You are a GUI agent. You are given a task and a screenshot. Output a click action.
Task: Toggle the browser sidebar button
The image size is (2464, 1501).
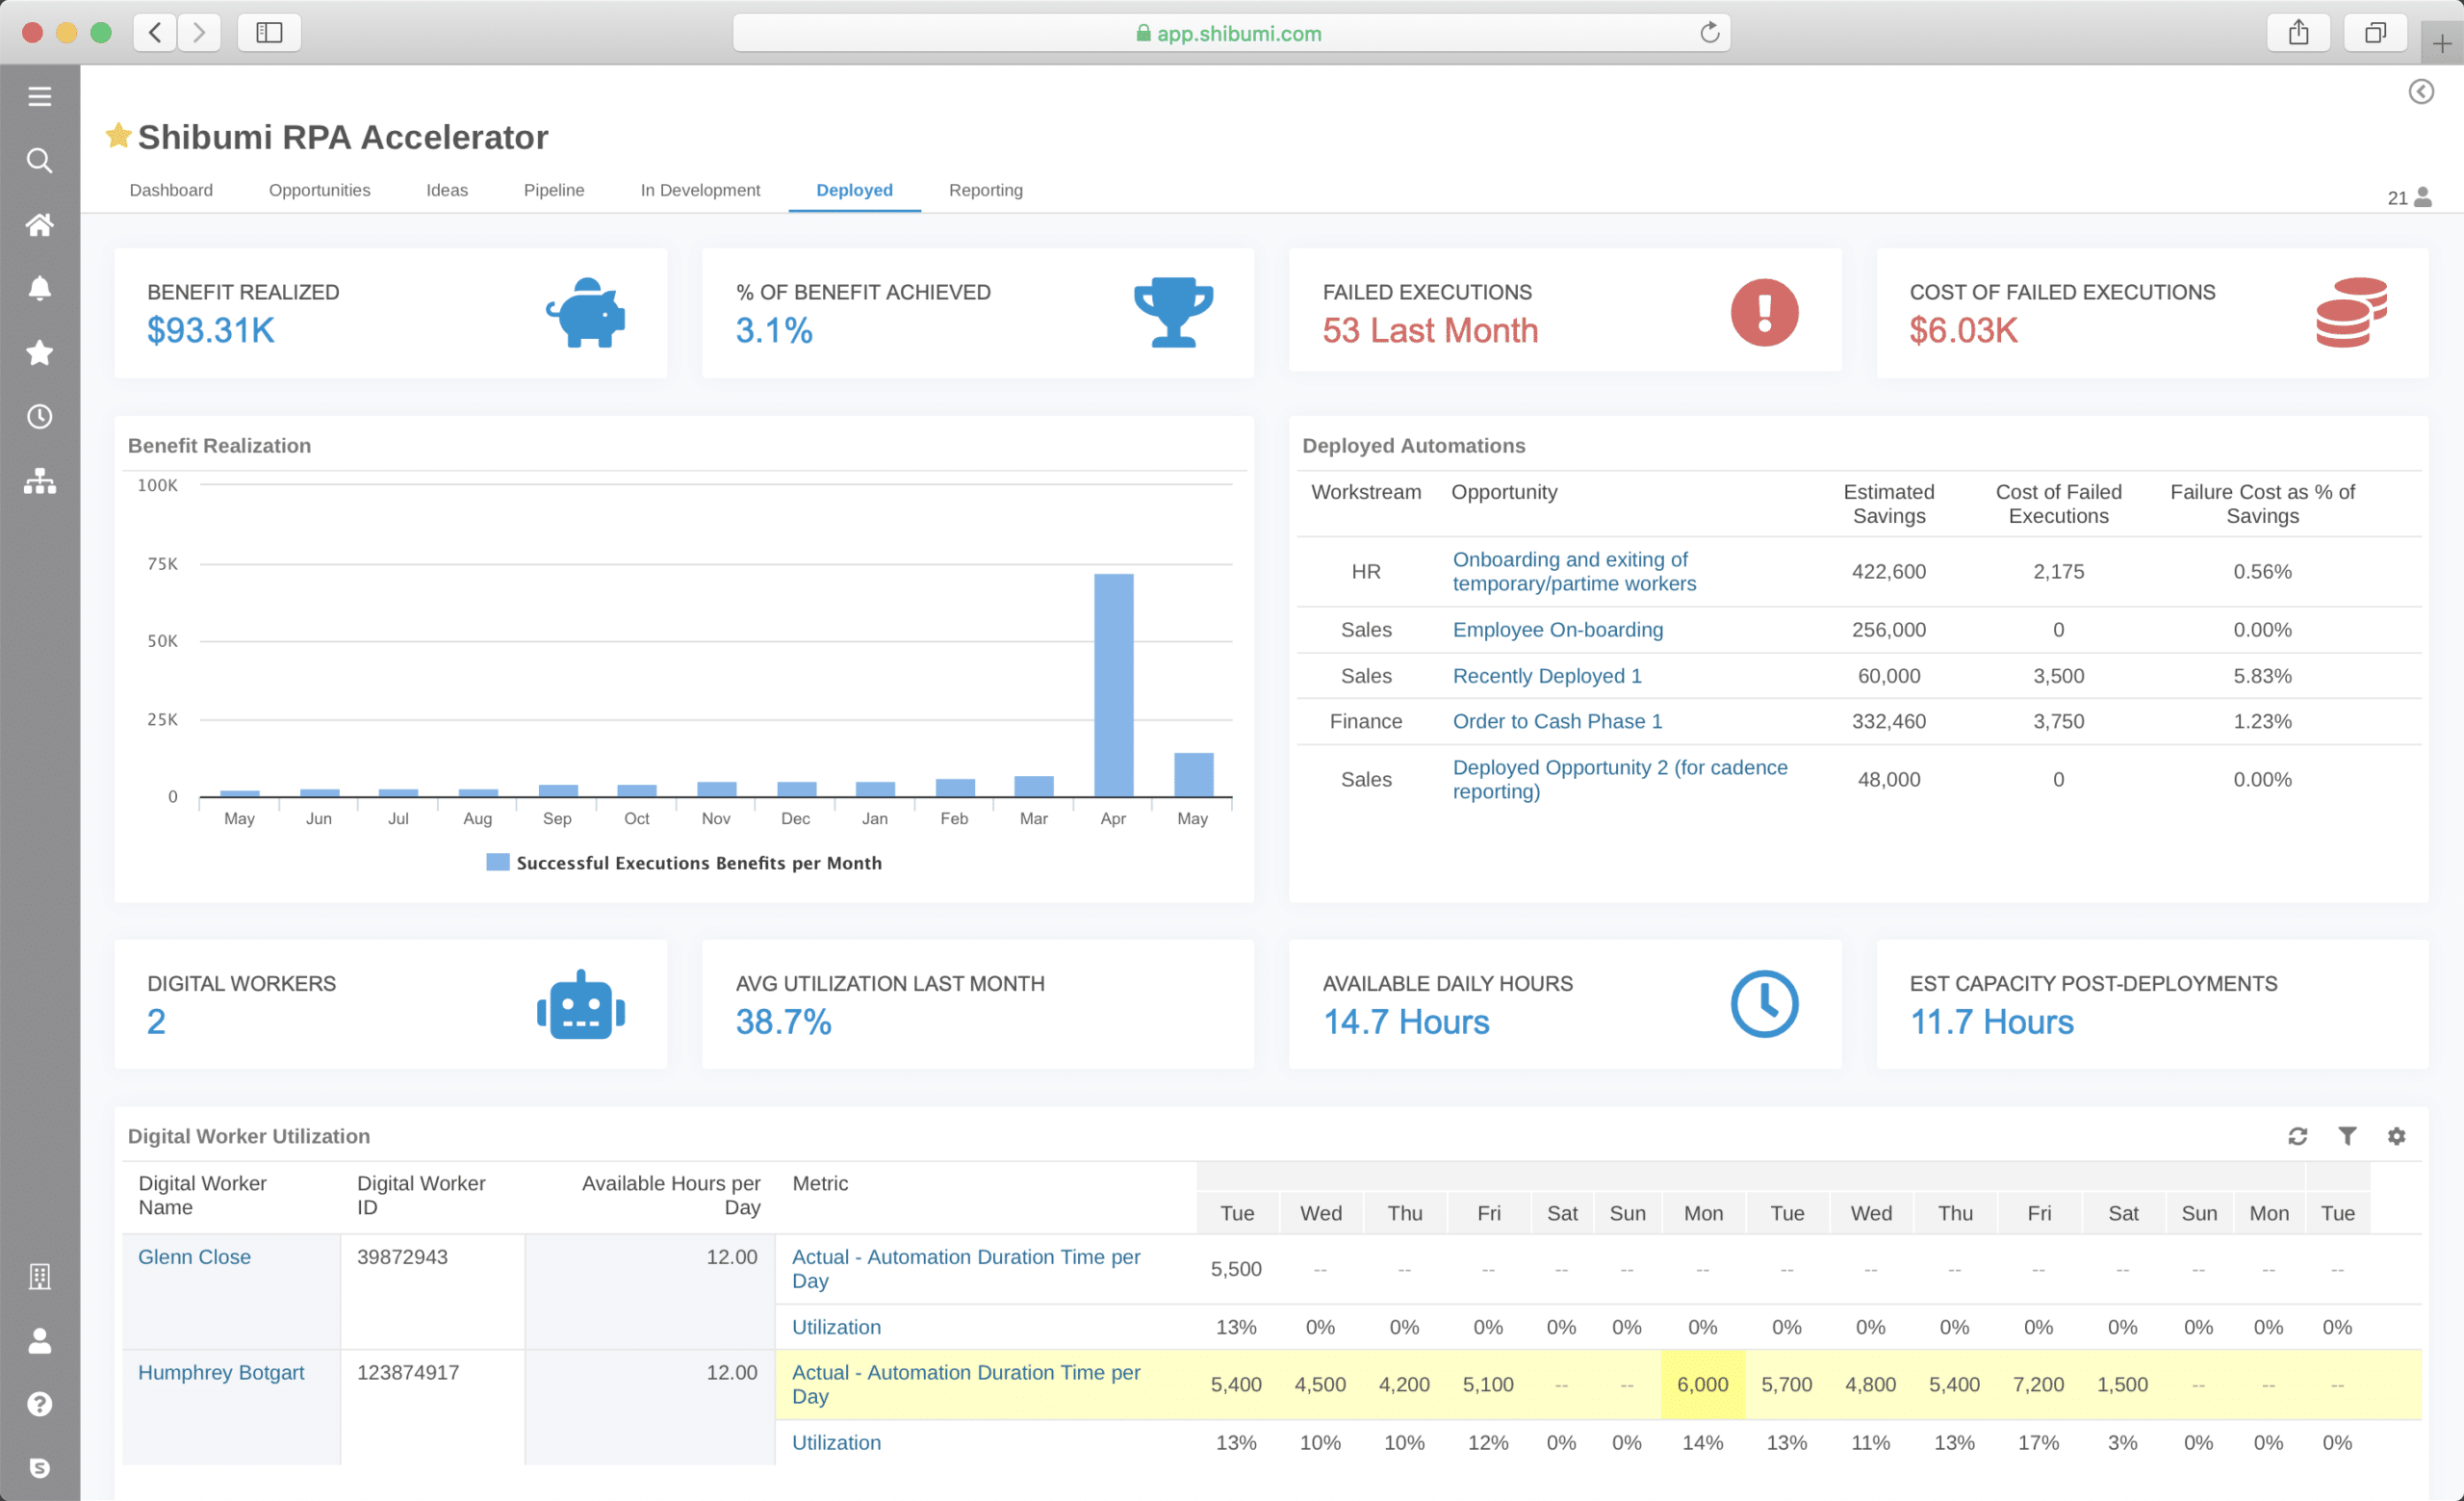269,33
